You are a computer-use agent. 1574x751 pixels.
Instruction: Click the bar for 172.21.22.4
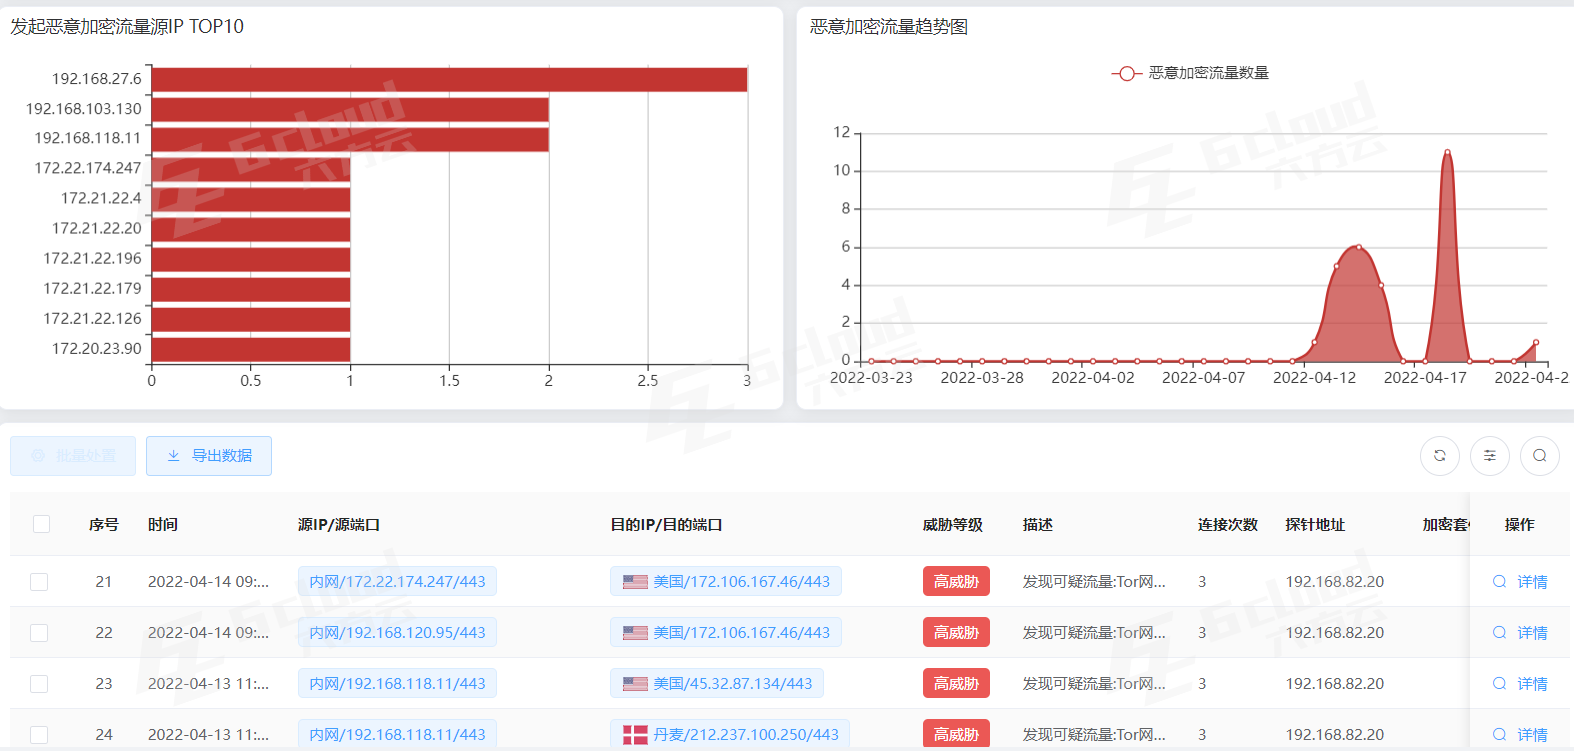251,199
